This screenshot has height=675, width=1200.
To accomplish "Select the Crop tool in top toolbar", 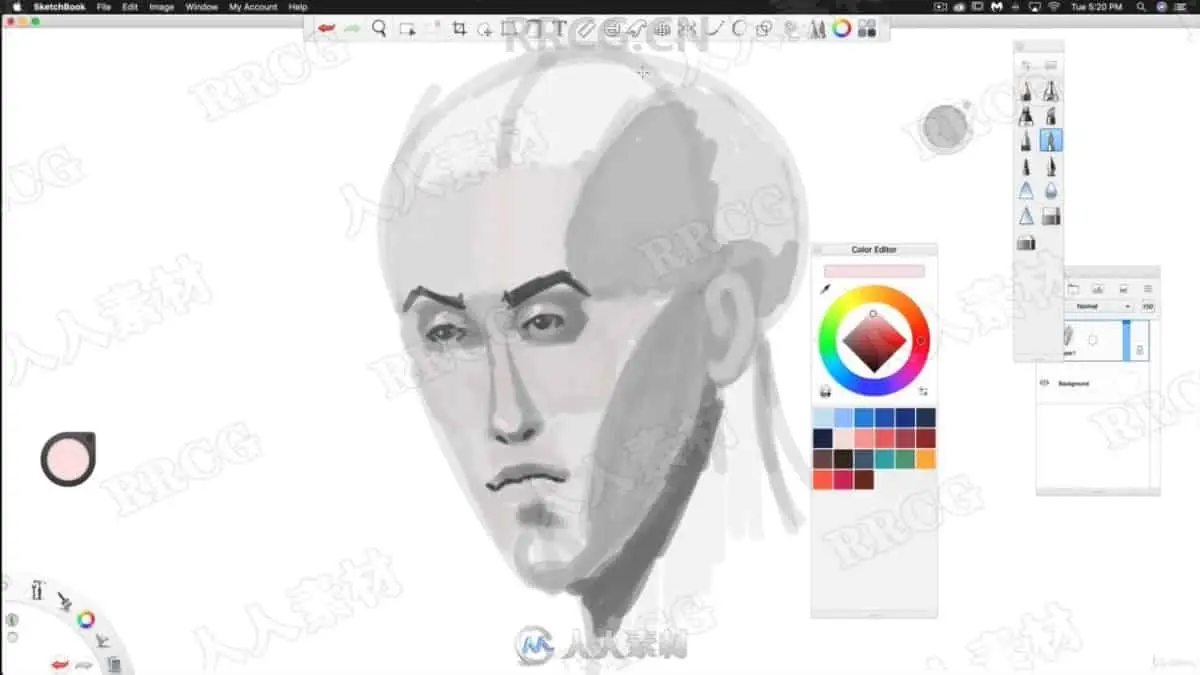I will [459, 29].
